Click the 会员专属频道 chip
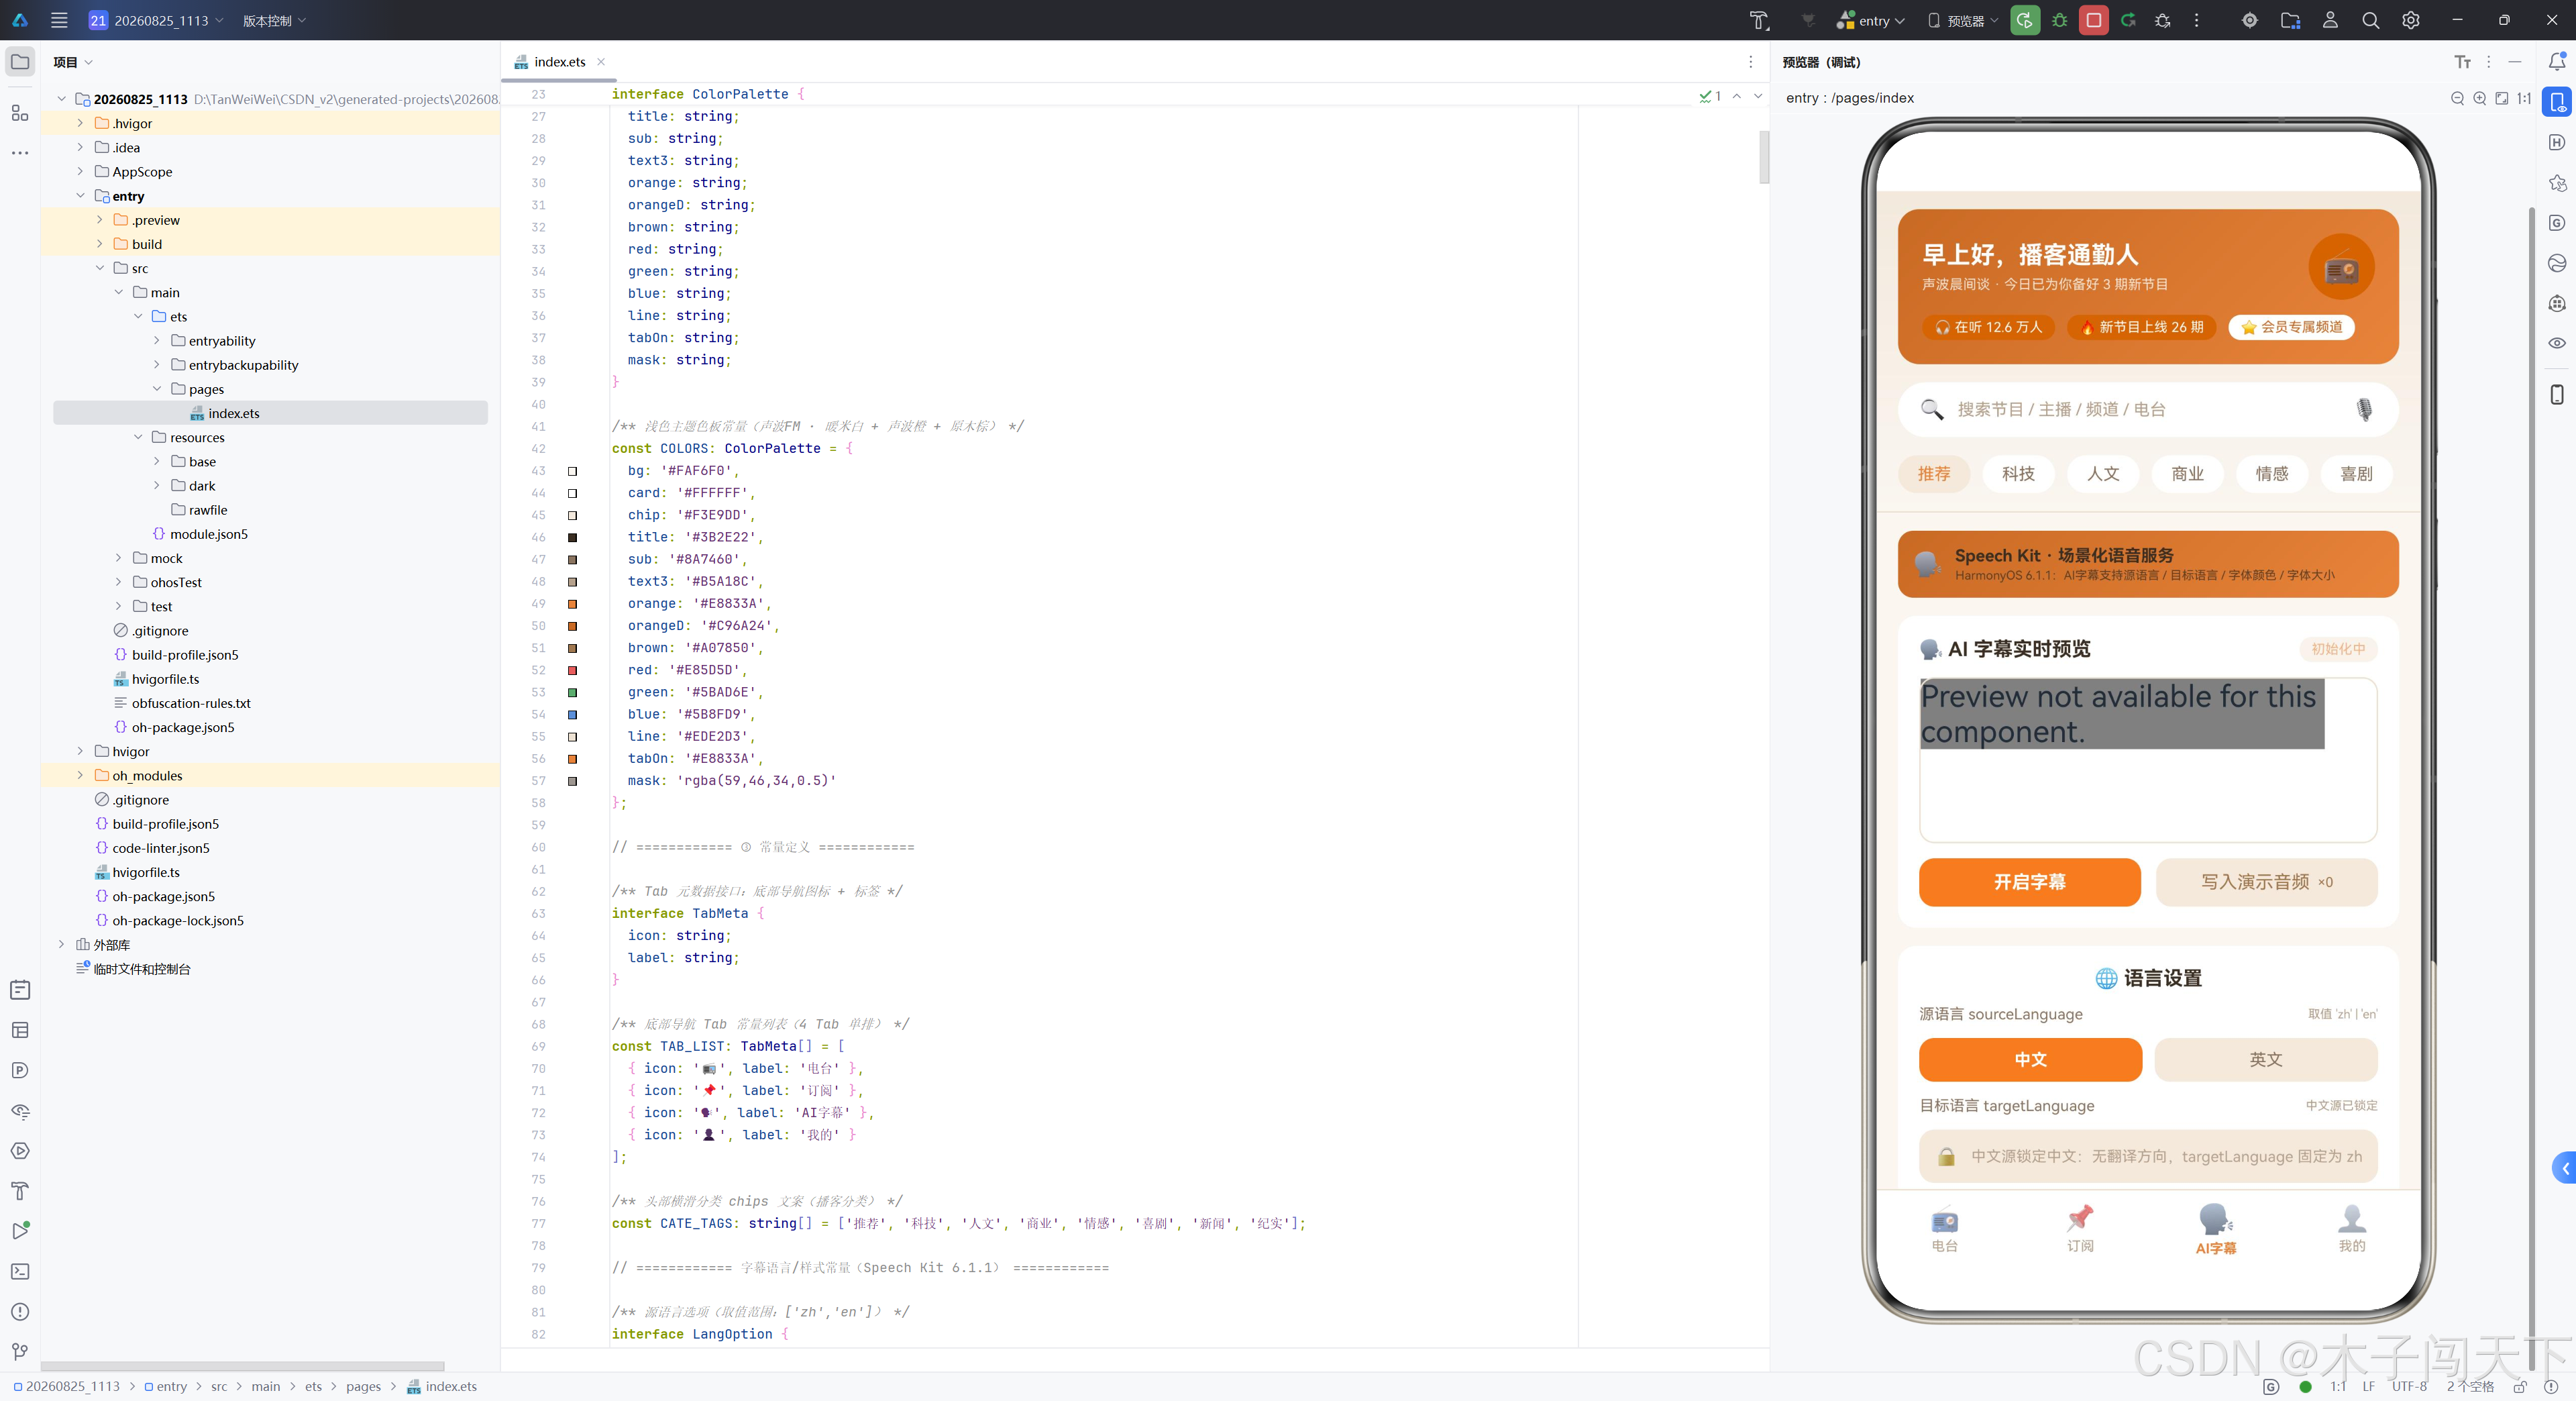The height and width of the screenshot is (1401, 2576). 2291,327
